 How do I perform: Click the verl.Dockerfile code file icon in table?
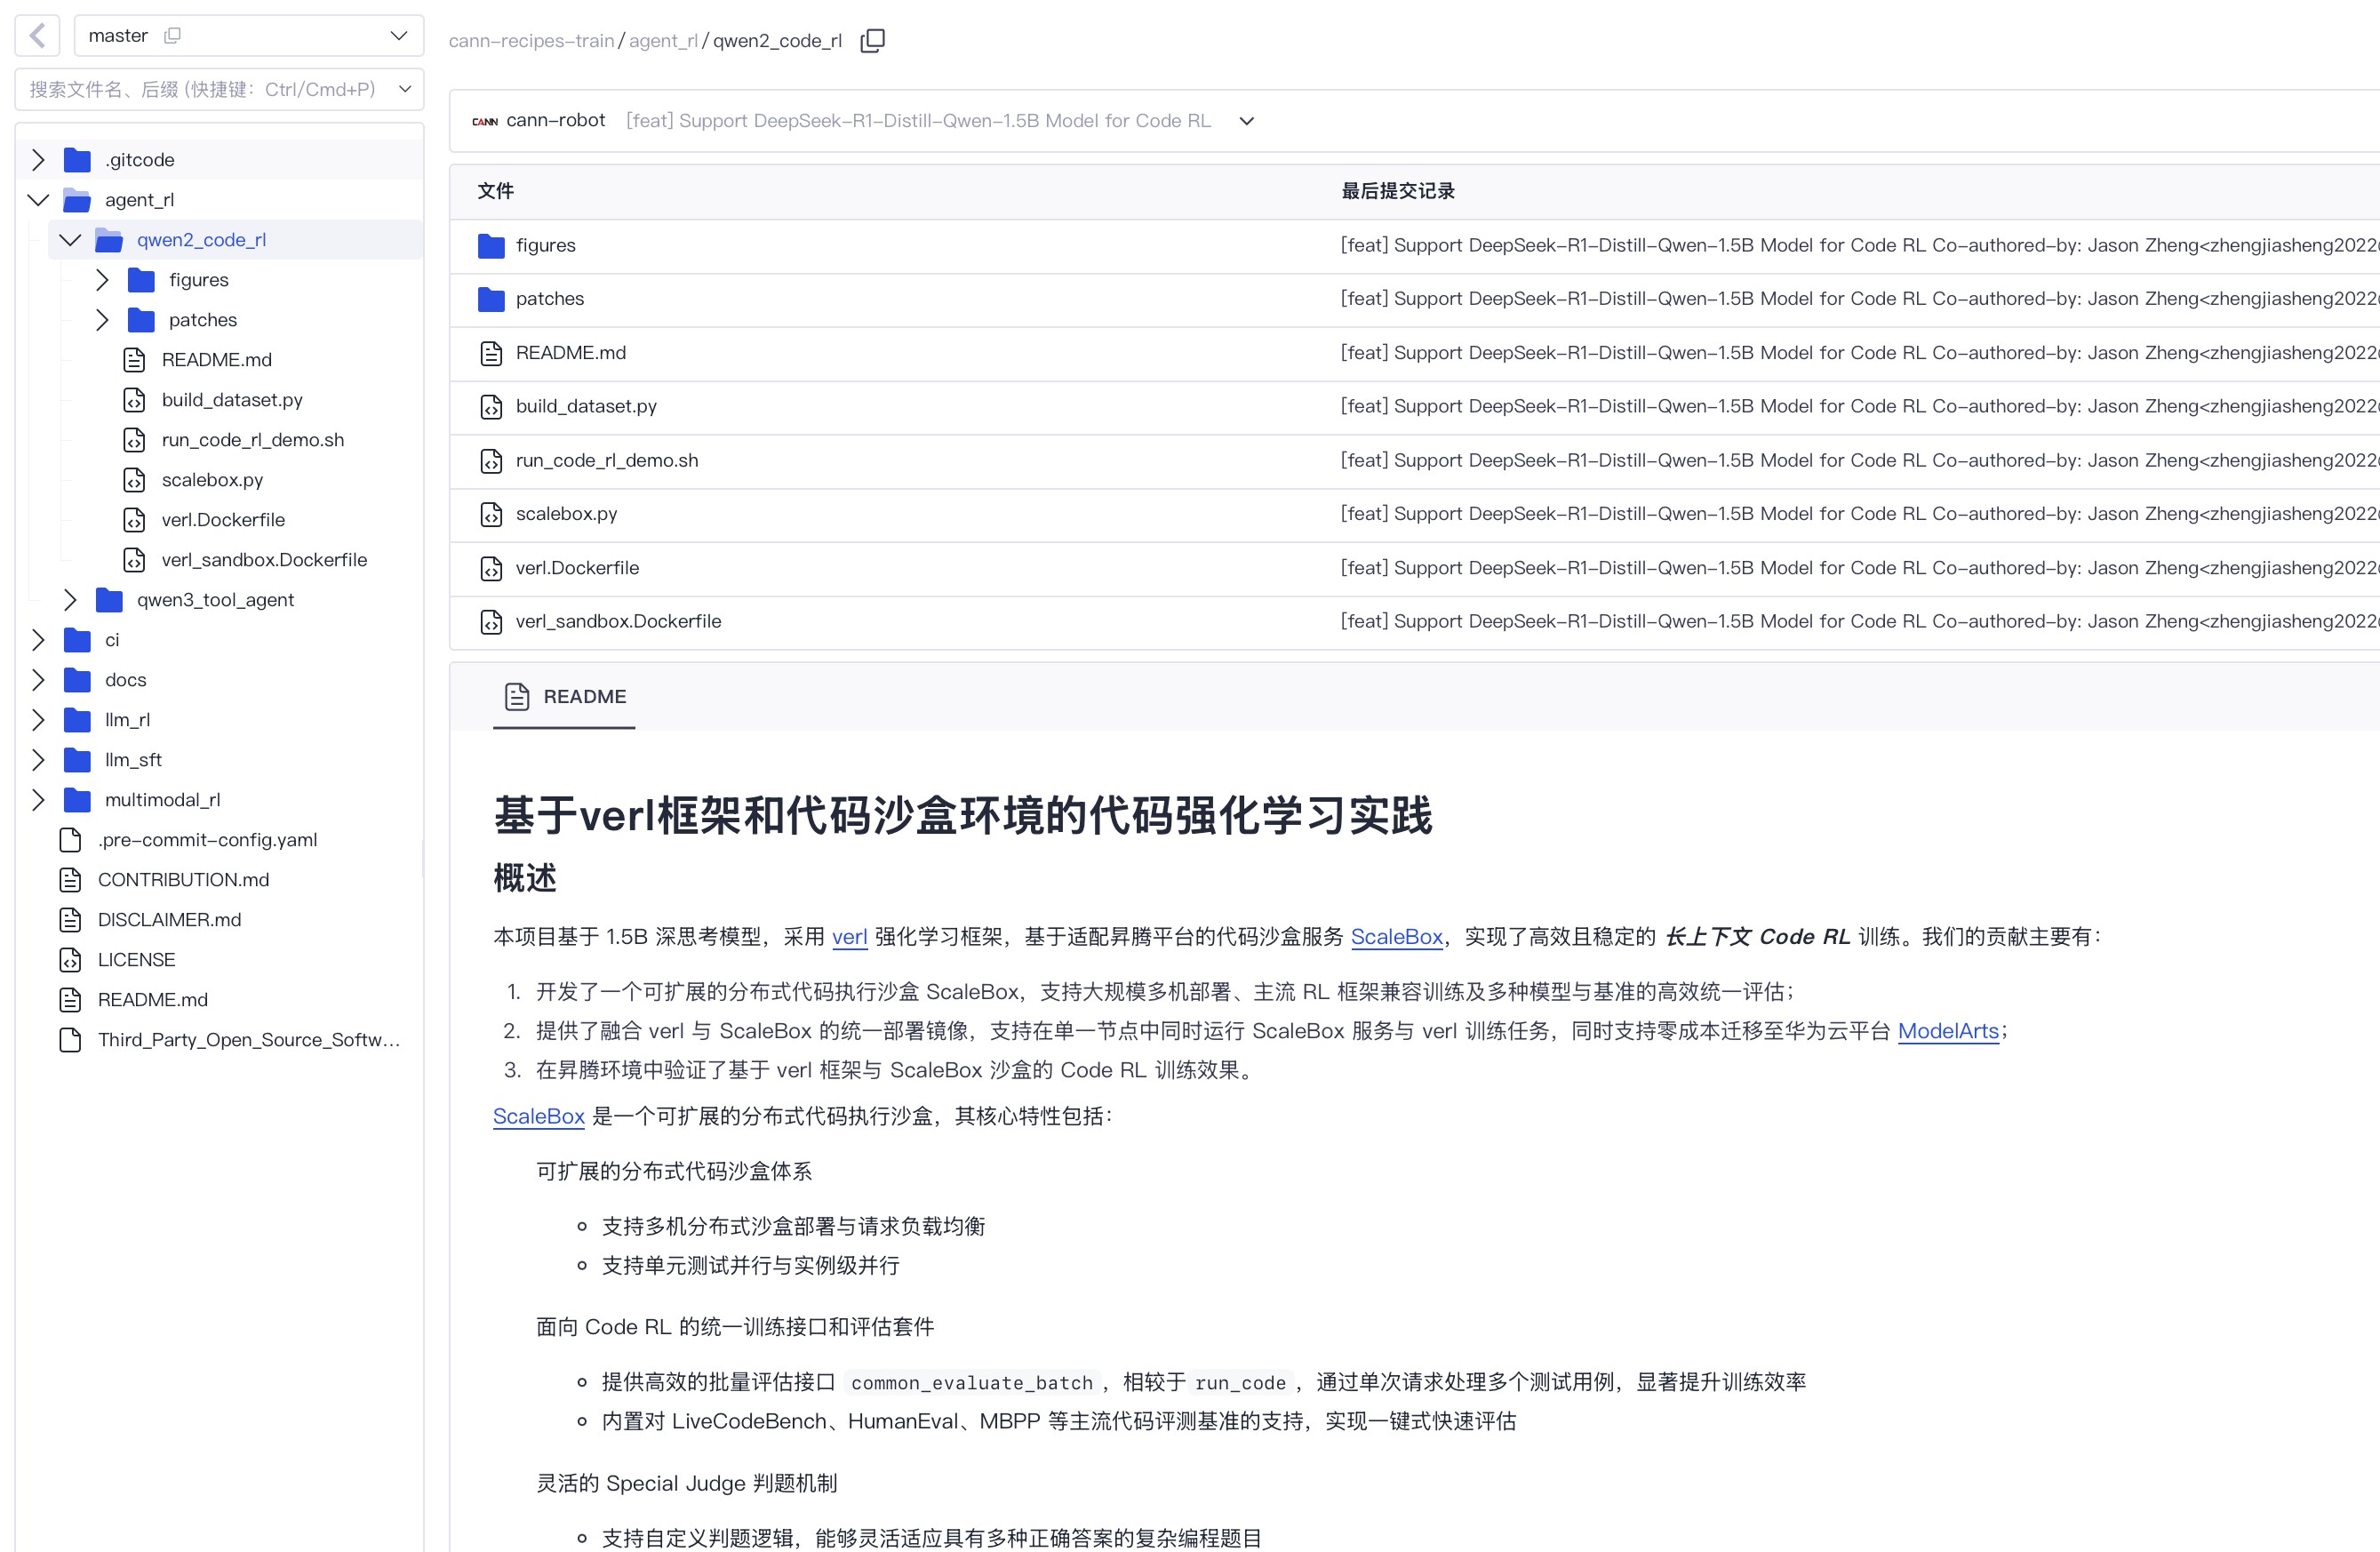(491, 568)
